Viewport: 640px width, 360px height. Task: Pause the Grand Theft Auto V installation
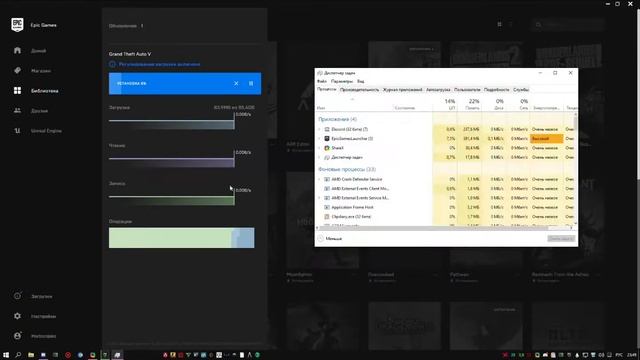coord(251,83)
